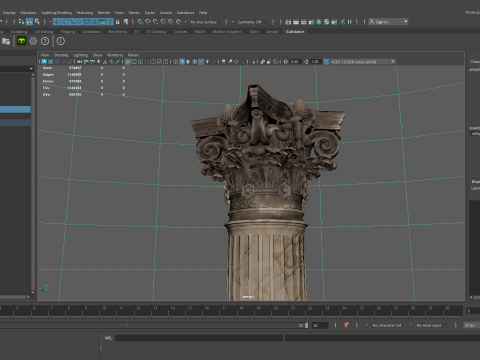
Task: Click the gamma icon in panel toolbar
Action: click(306, 62)
